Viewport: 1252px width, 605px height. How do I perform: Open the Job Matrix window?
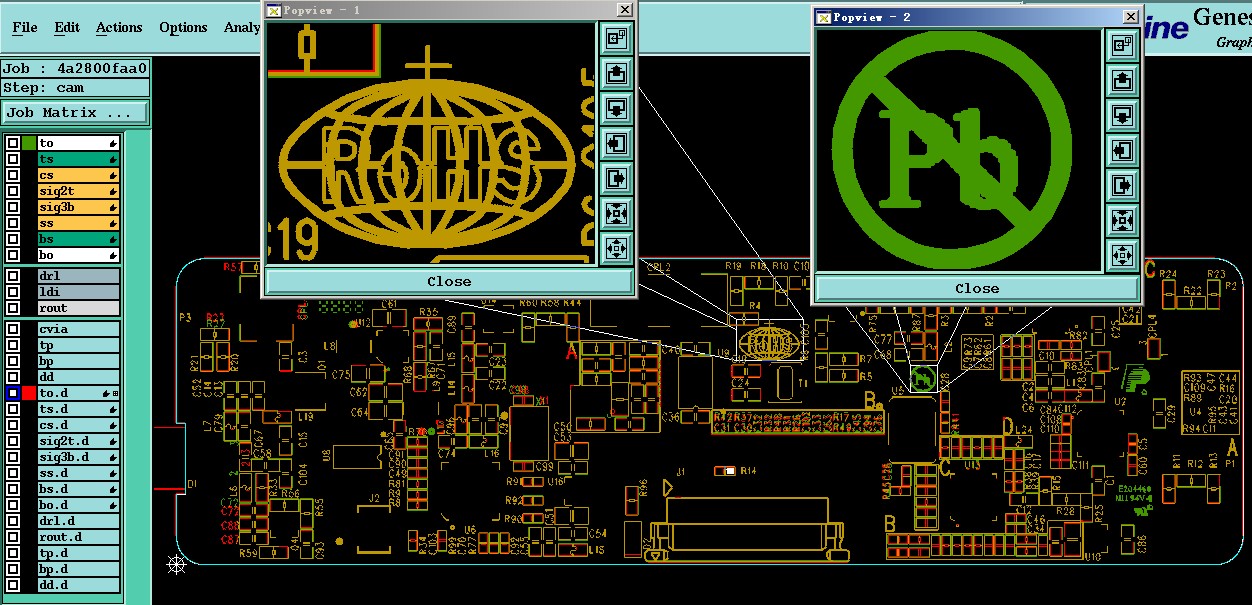point(75,112)
